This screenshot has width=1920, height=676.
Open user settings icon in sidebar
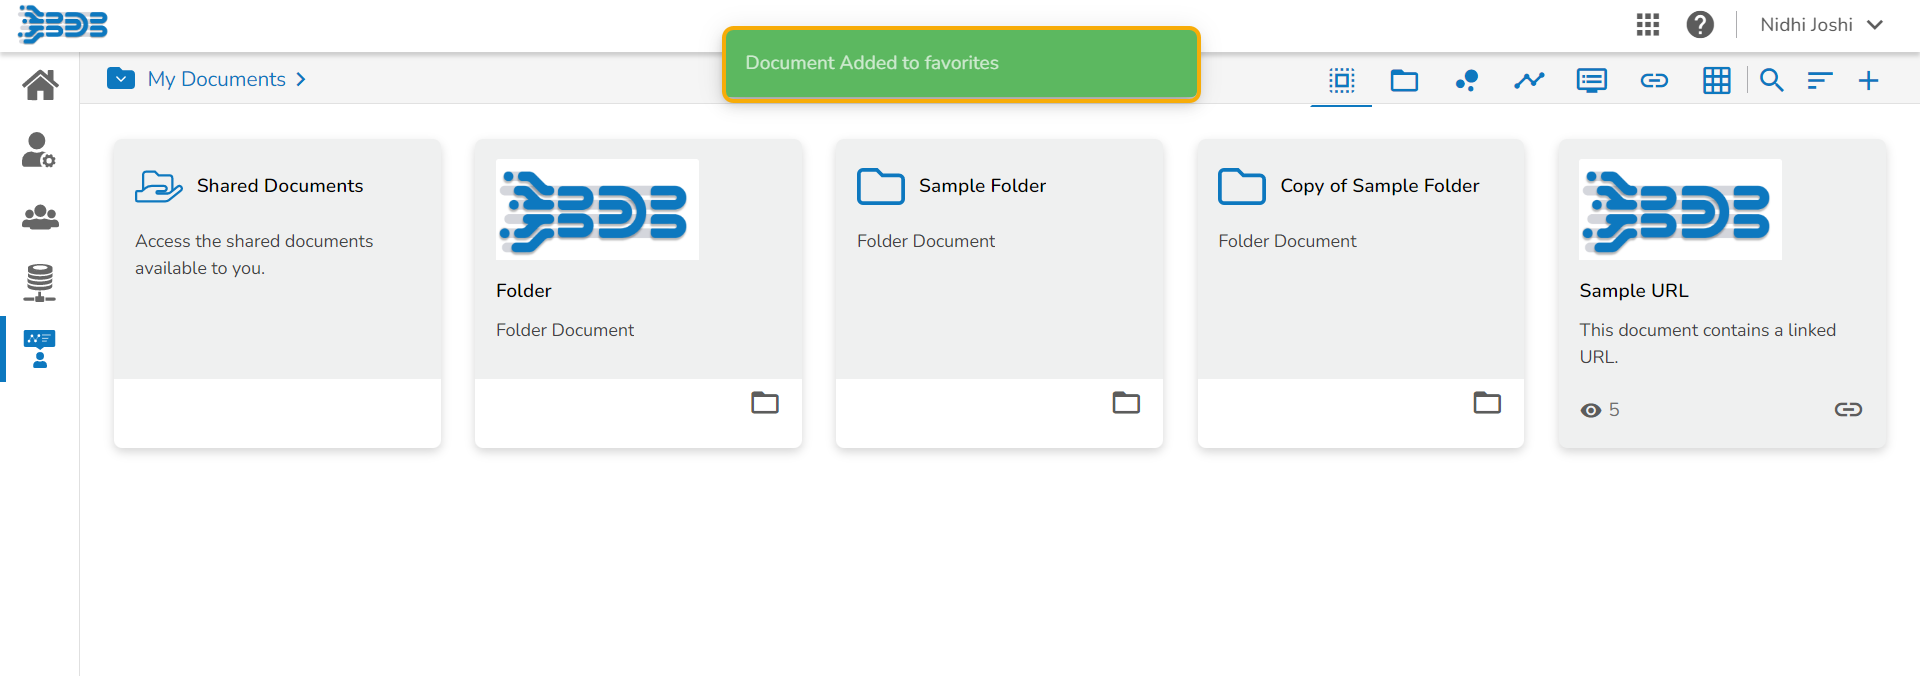[x=39, y=150]
